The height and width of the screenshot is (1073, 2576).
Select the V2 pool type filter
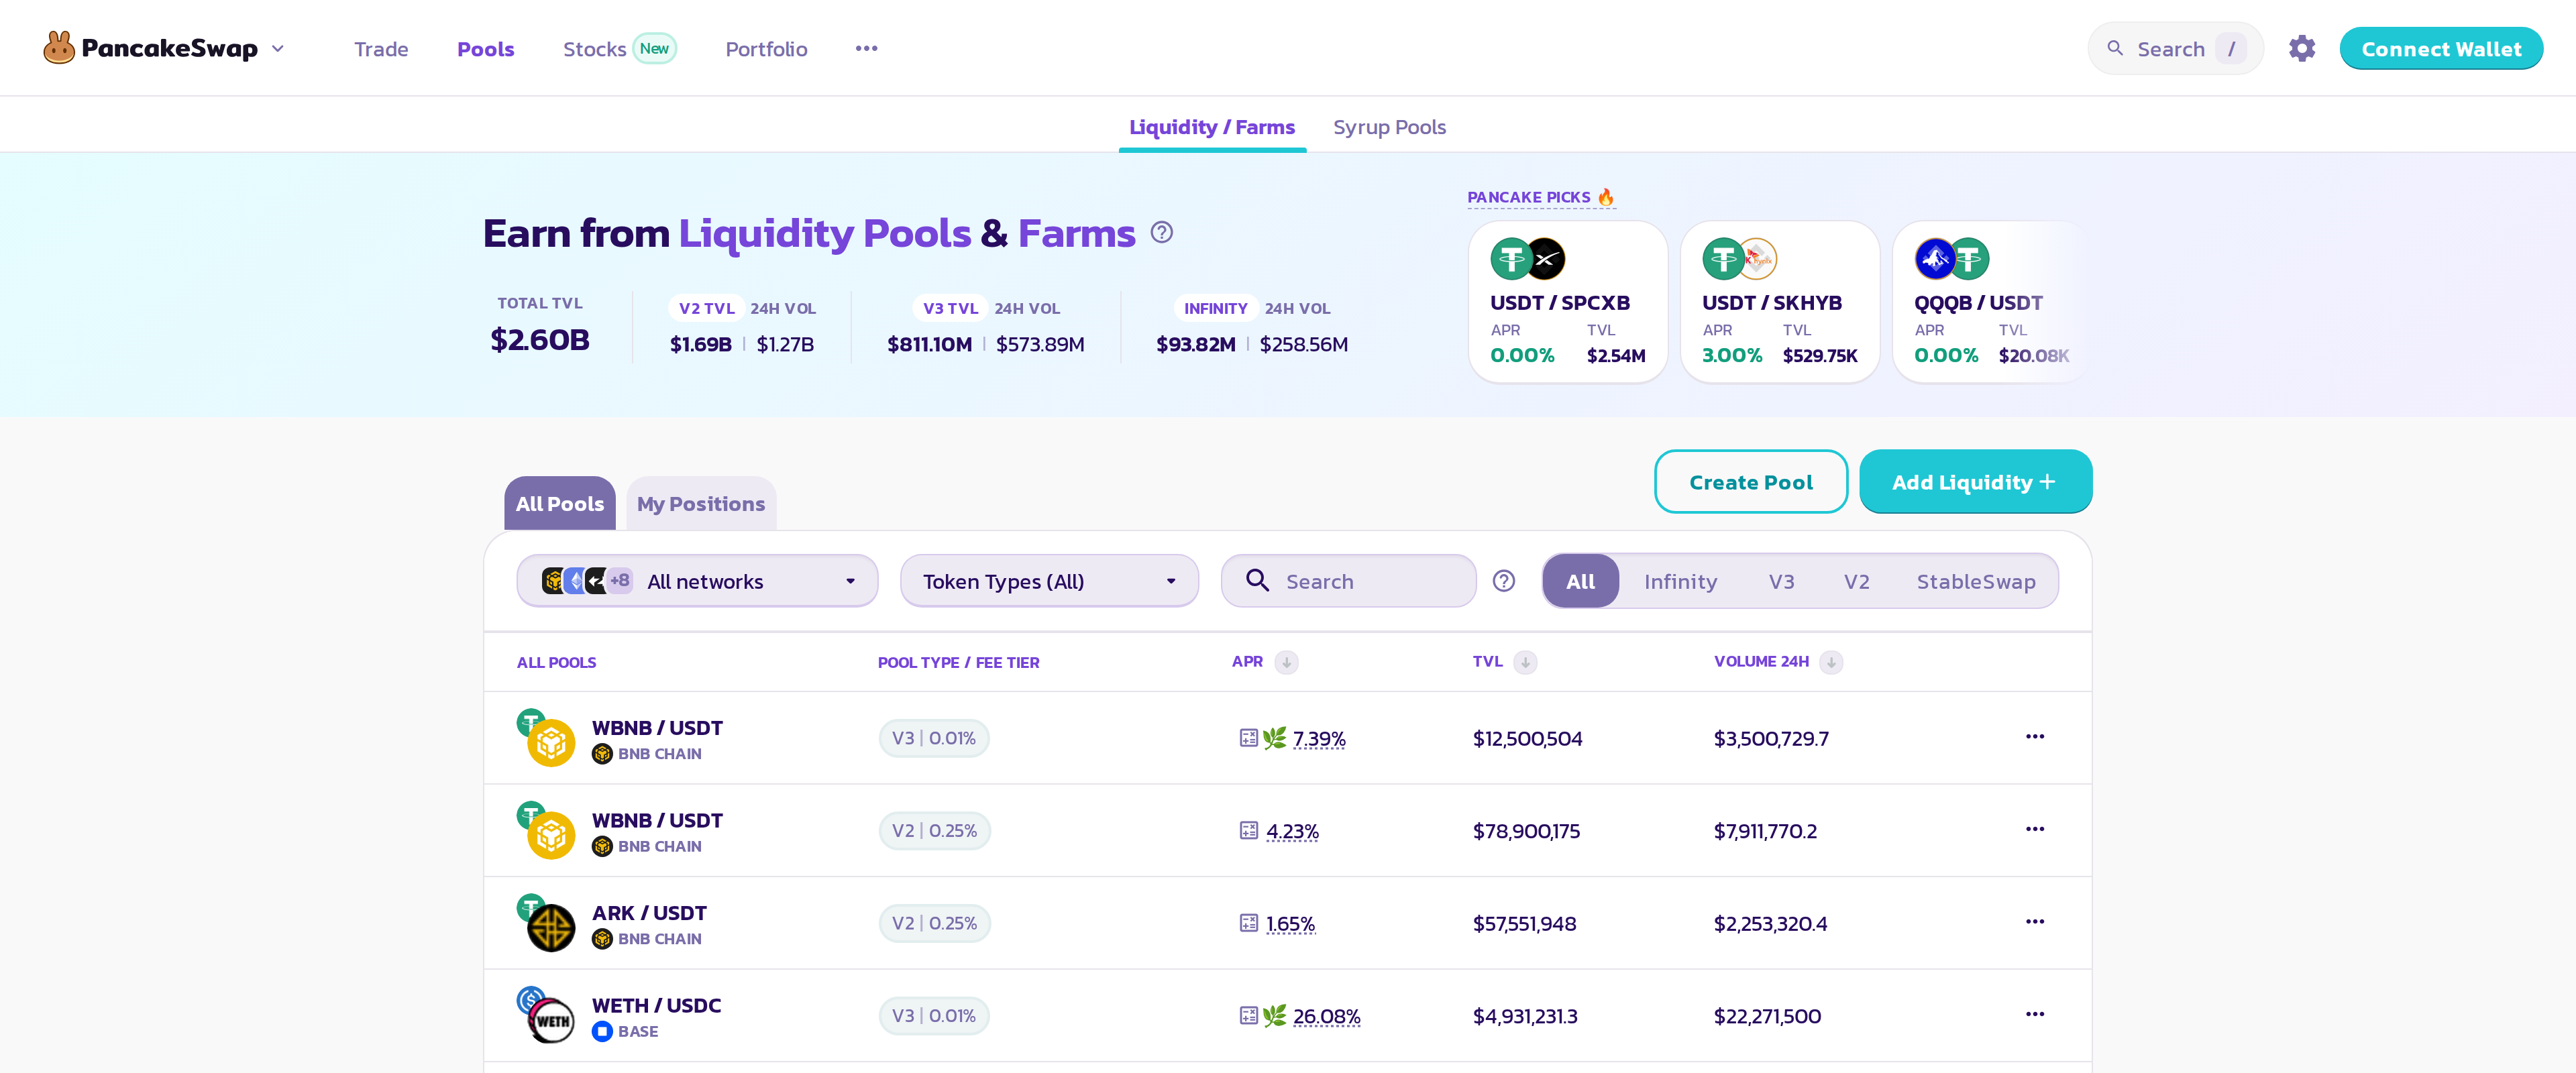(x=1856, y=581)
